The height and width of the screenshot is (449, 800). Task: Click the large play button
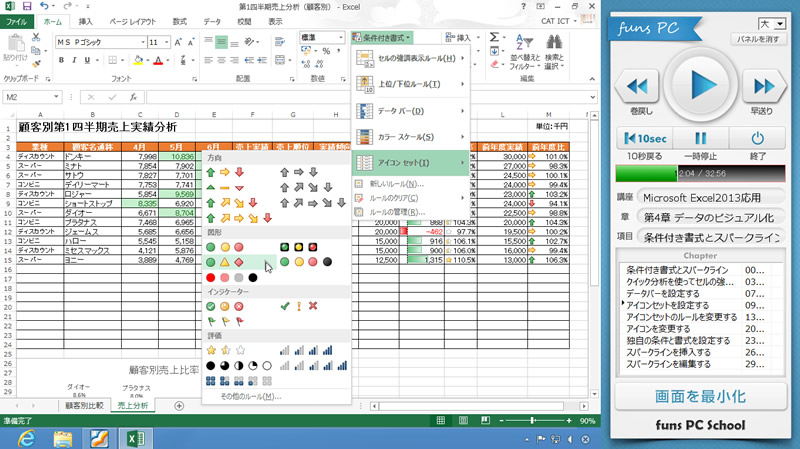(x=701, y=85)
